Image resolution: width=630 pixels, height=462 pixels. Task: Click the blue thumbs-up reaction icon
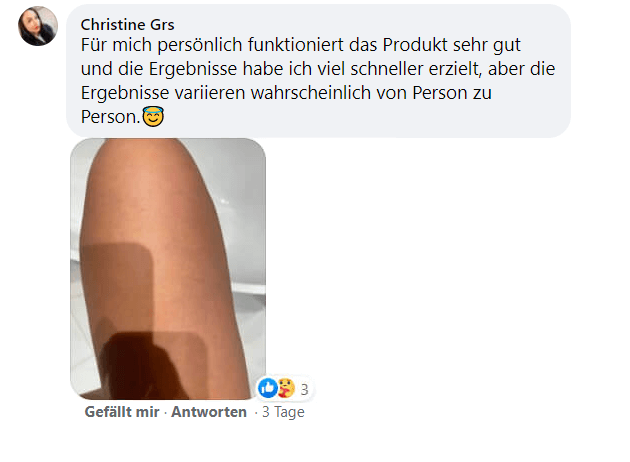pos(267,388)
